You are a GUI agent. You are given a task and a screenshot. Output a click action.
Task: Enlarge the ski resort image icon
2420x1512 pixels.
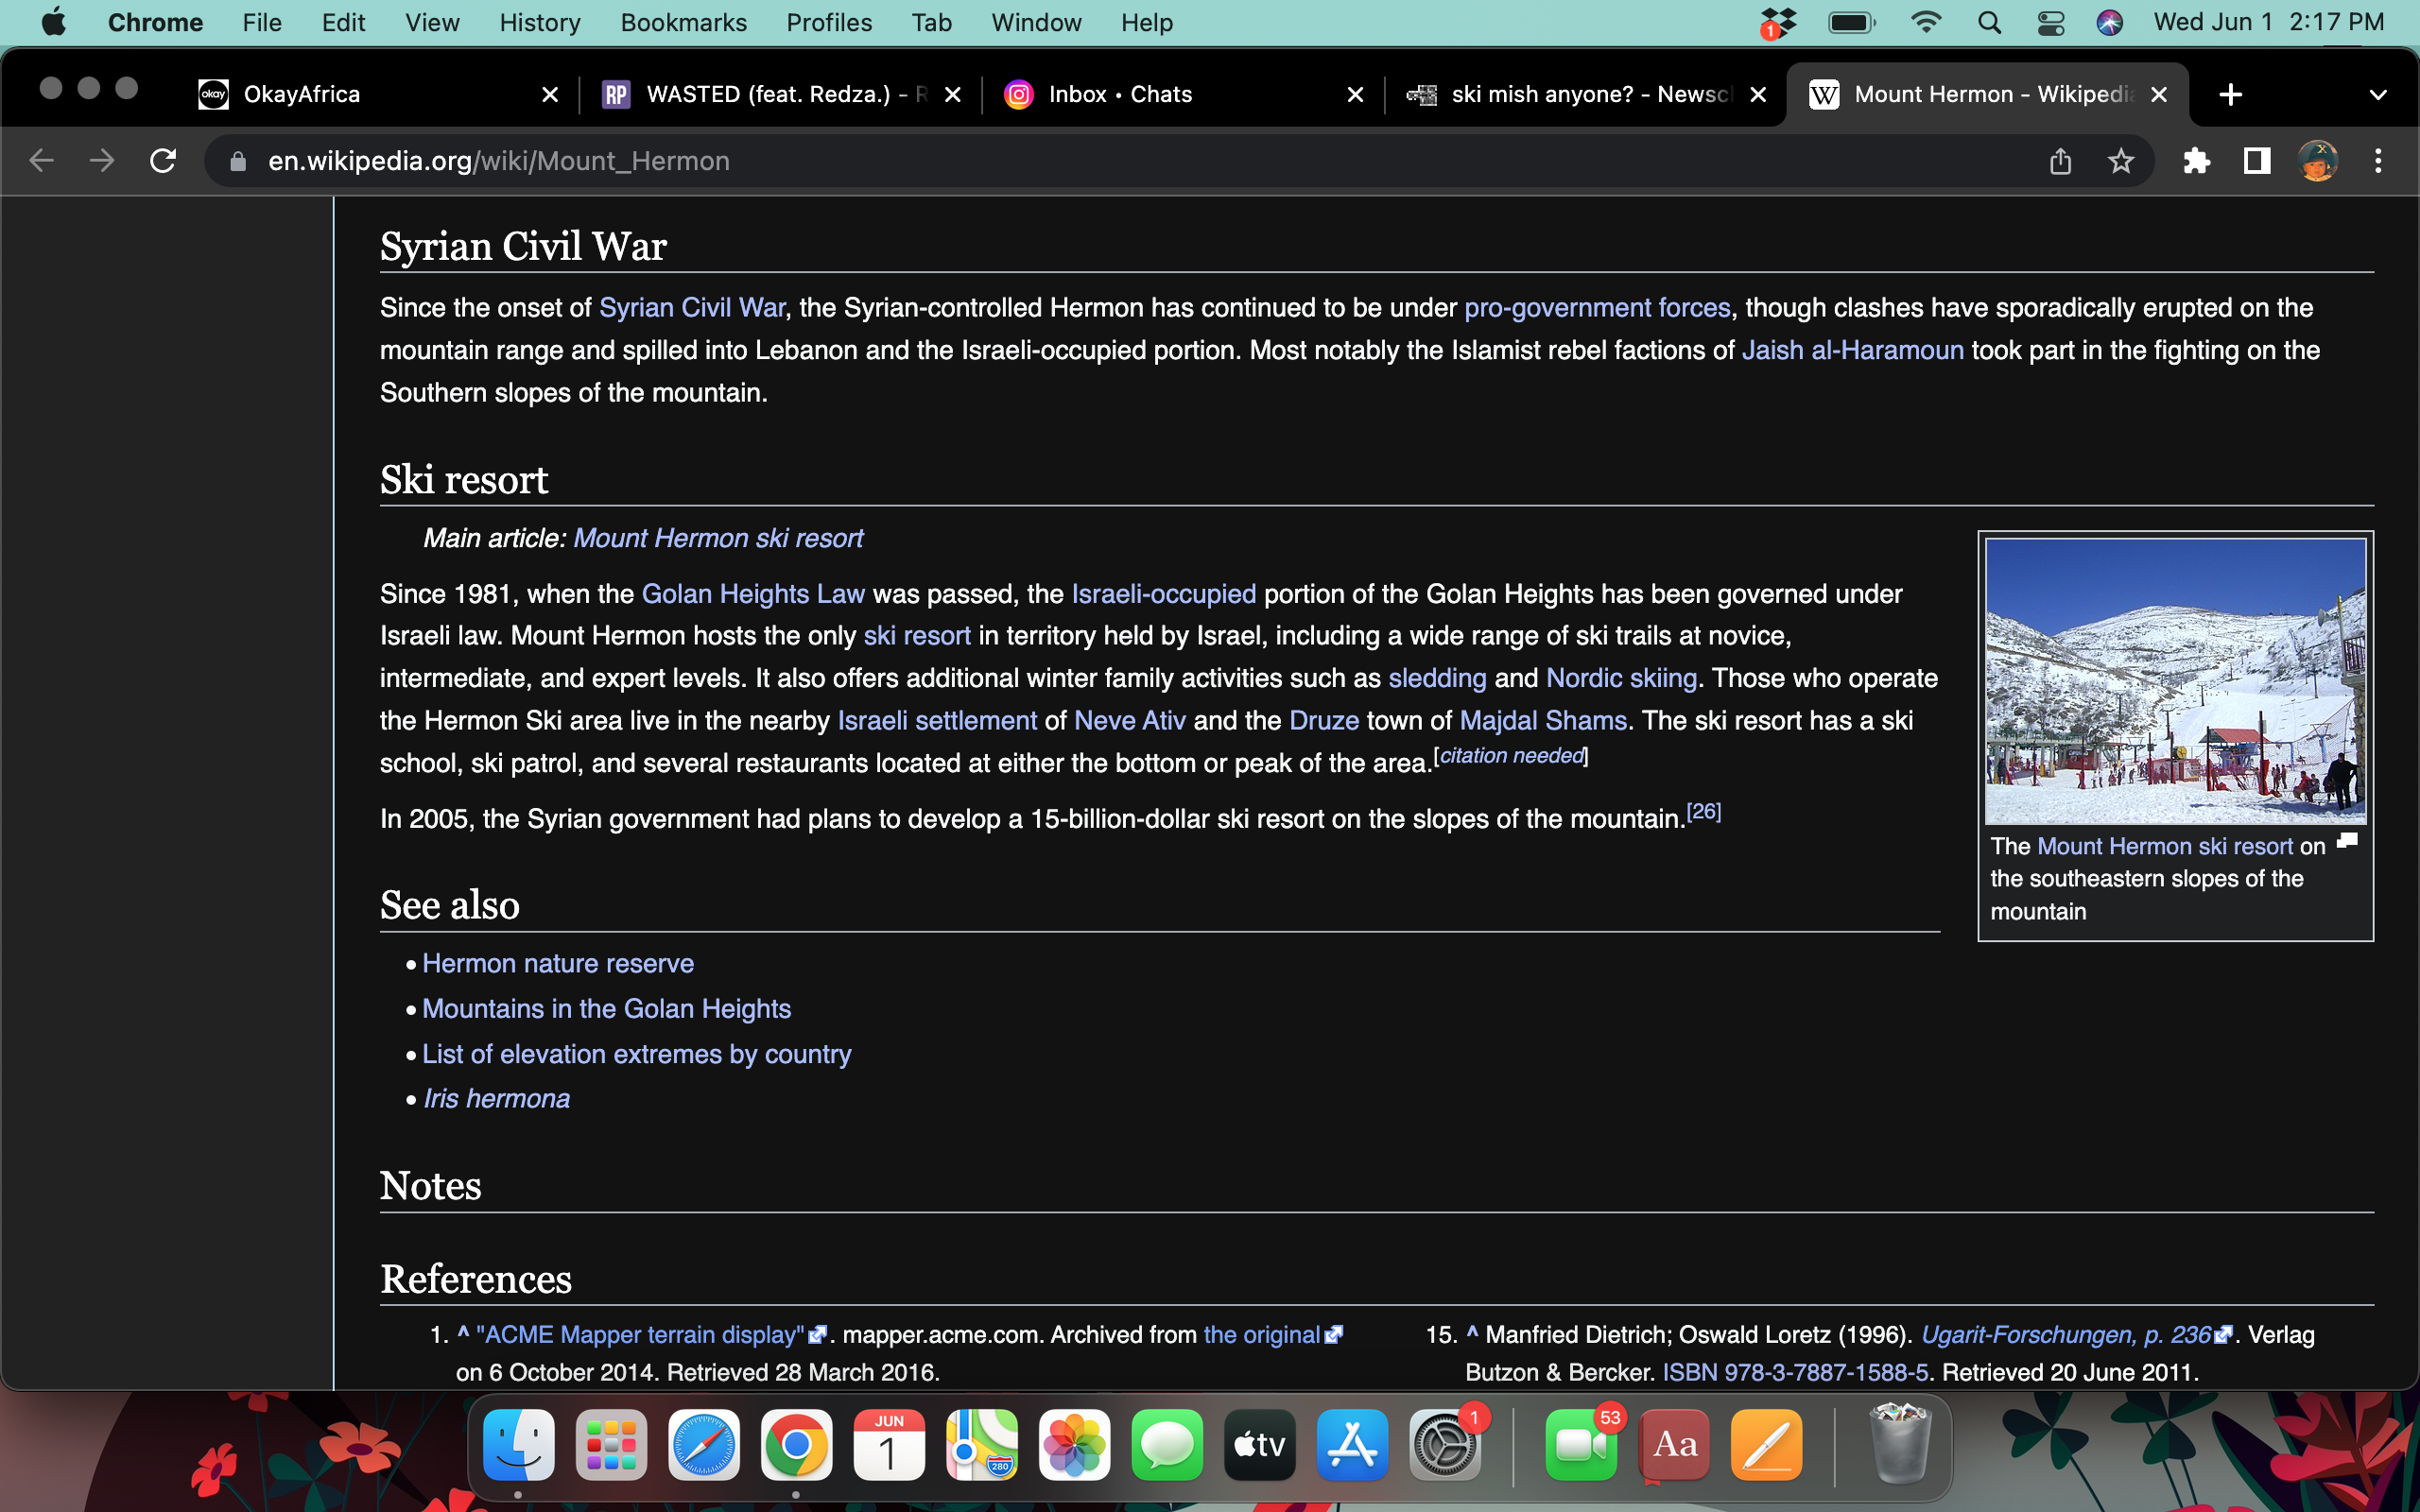point(2347,842)
